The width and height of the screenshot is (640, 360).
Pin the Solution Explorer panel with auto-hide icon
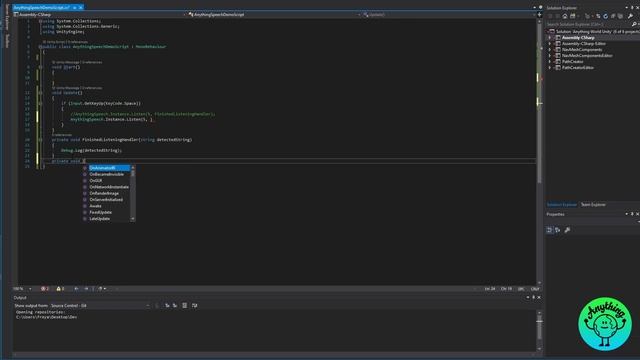point(632,7)
